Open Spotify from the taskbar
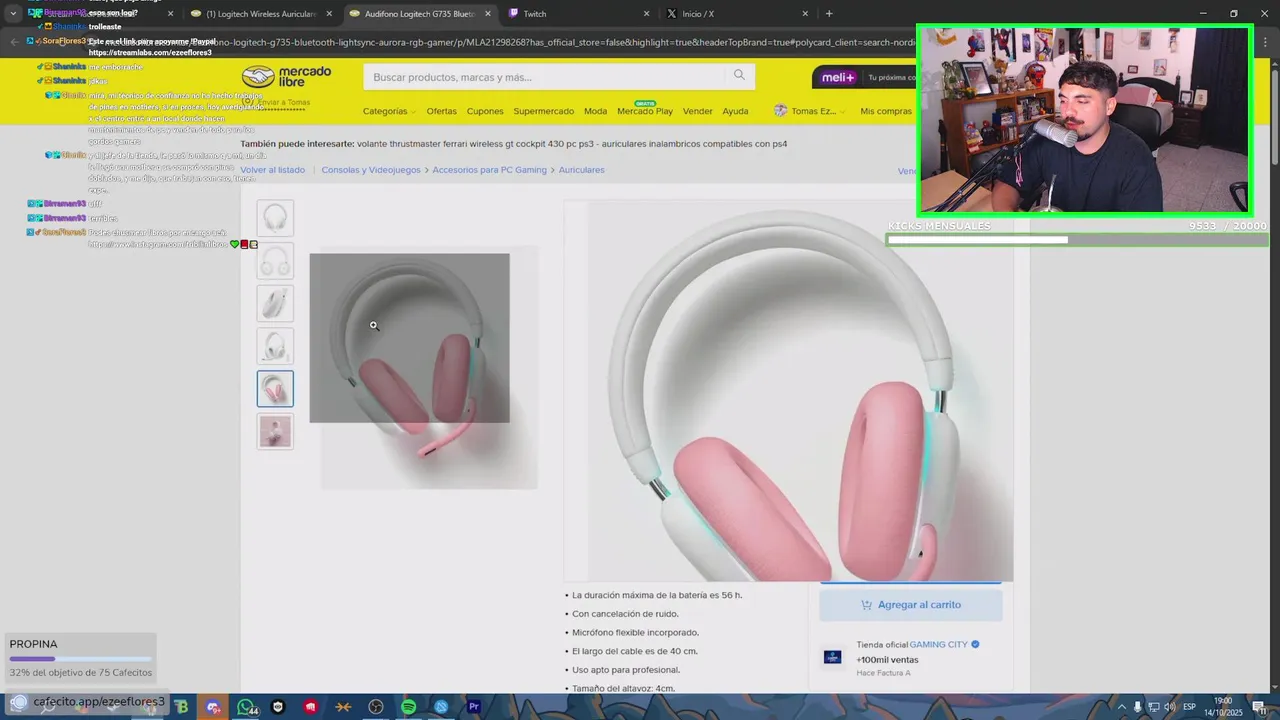 409,707
